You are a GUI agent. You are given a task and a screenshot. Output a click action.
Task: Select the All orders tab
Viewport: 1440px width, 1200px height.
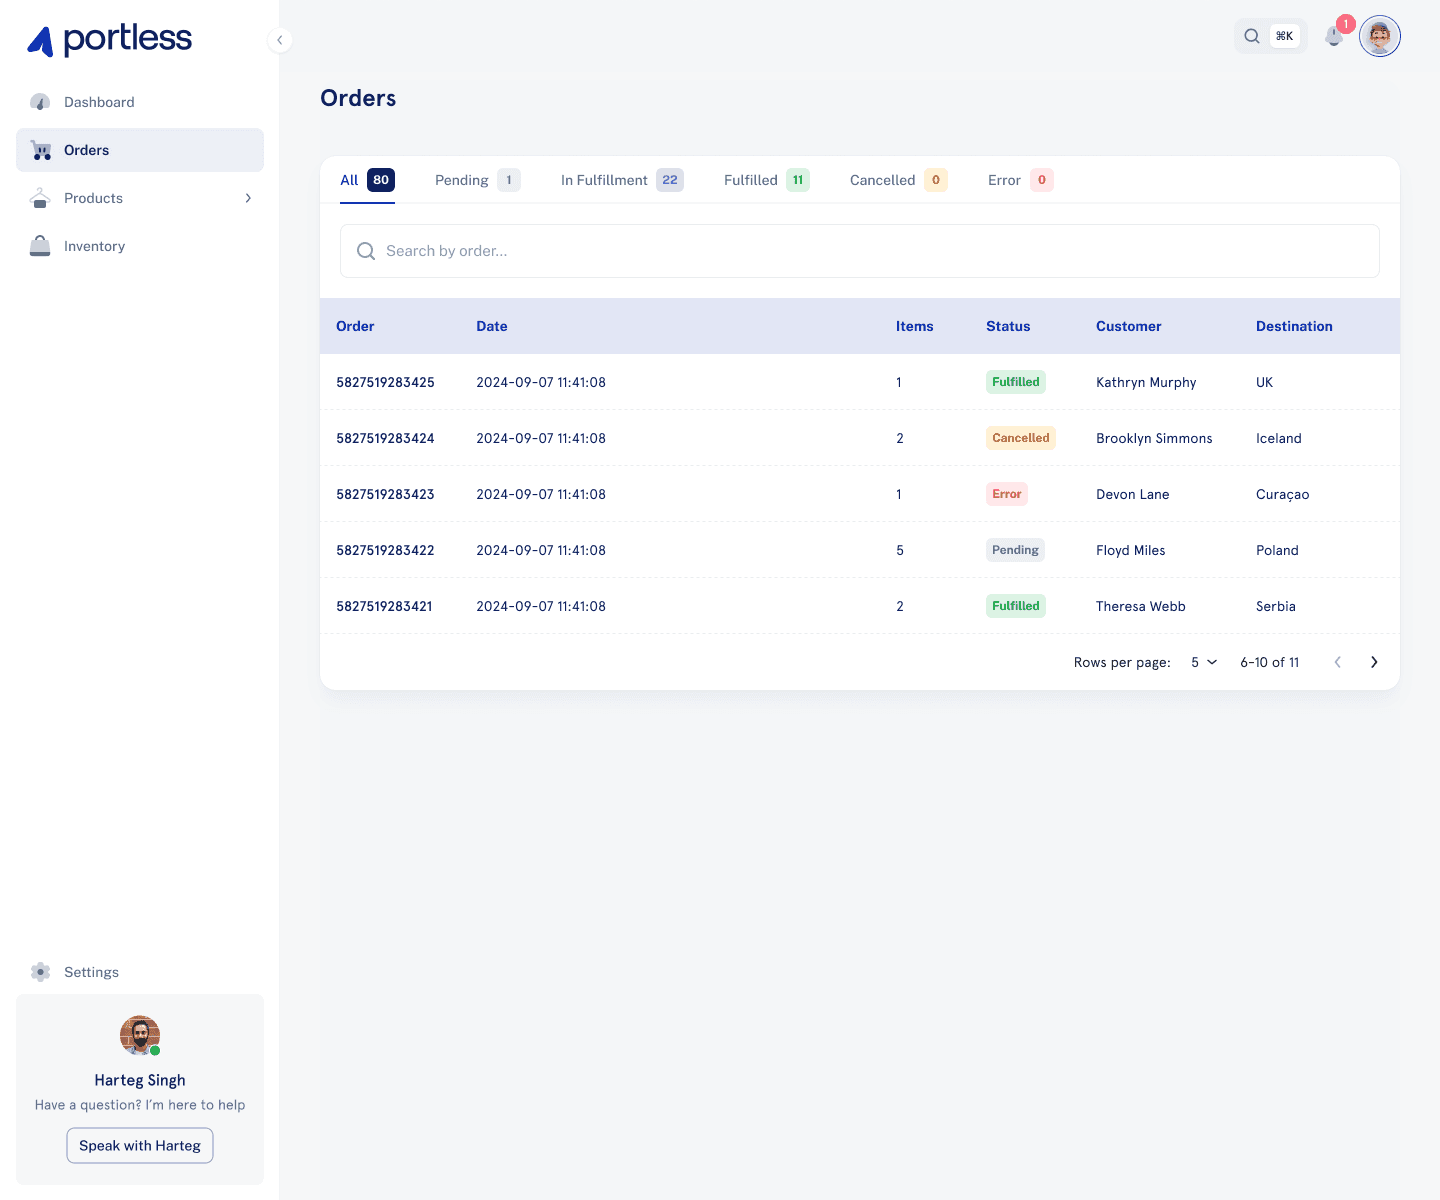(x=367, y=180)
